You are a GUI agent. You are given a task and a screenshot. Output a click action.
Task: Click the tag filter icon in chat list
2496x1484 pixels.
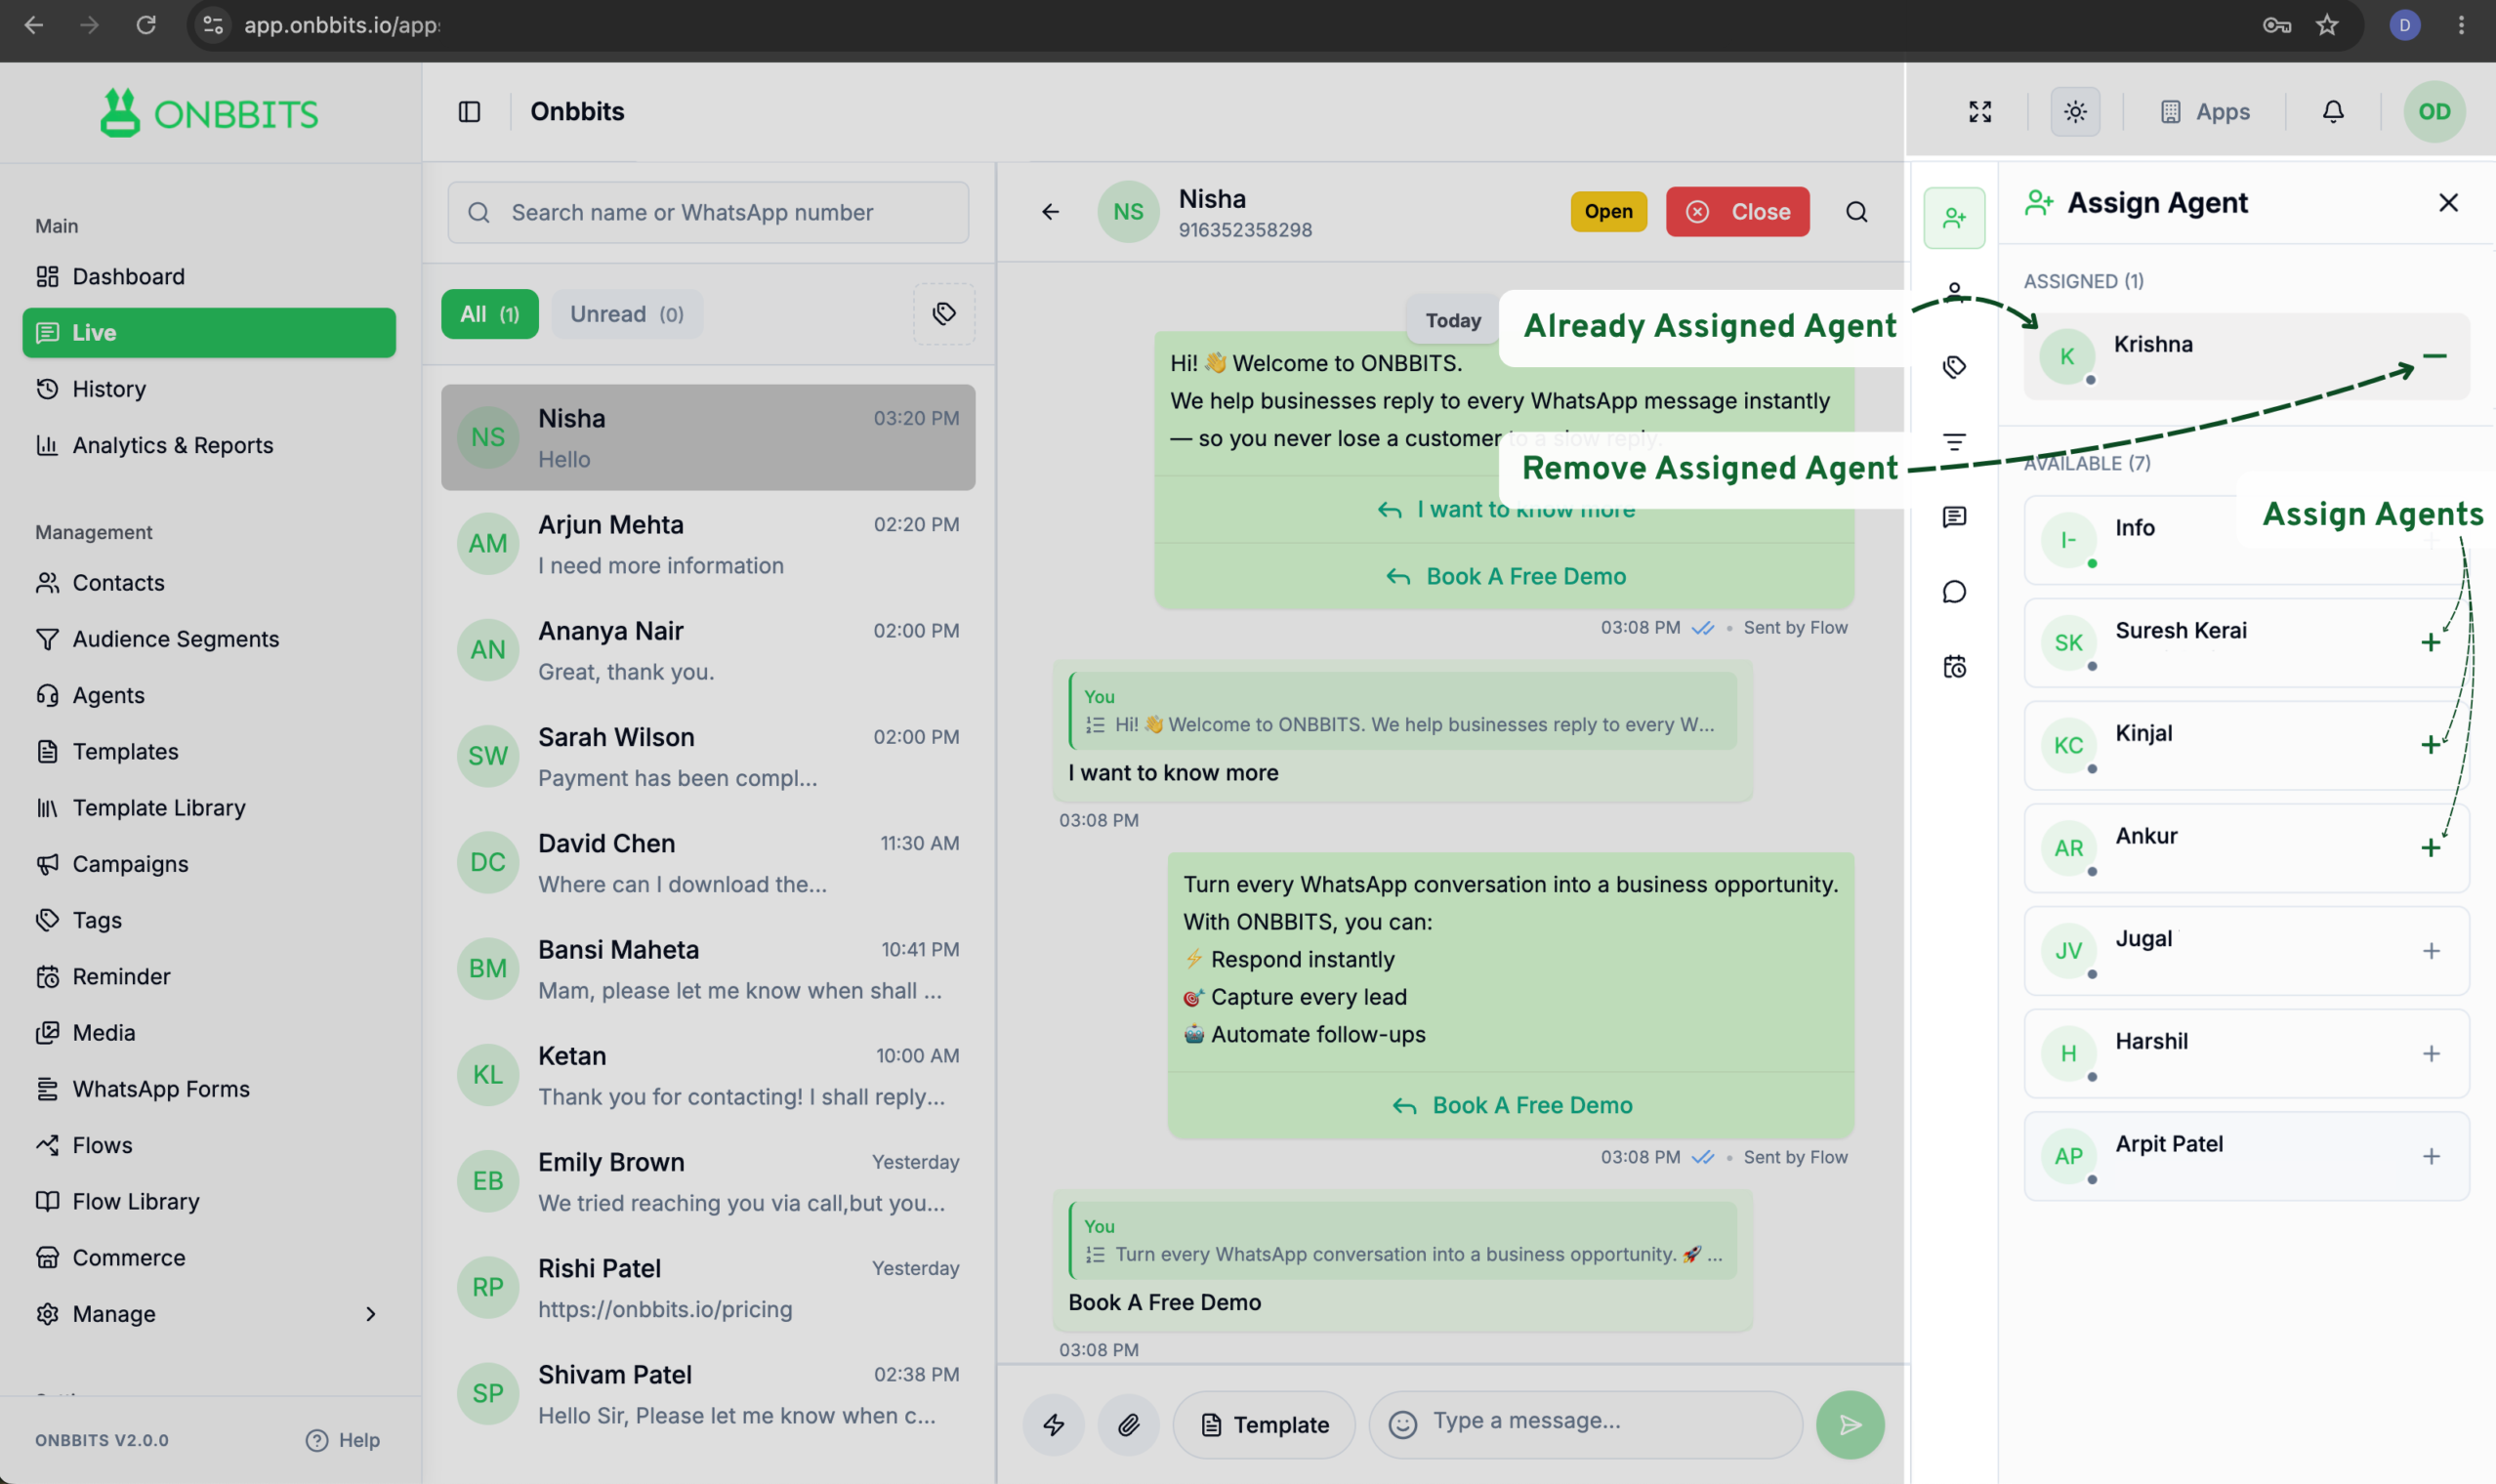944,314
